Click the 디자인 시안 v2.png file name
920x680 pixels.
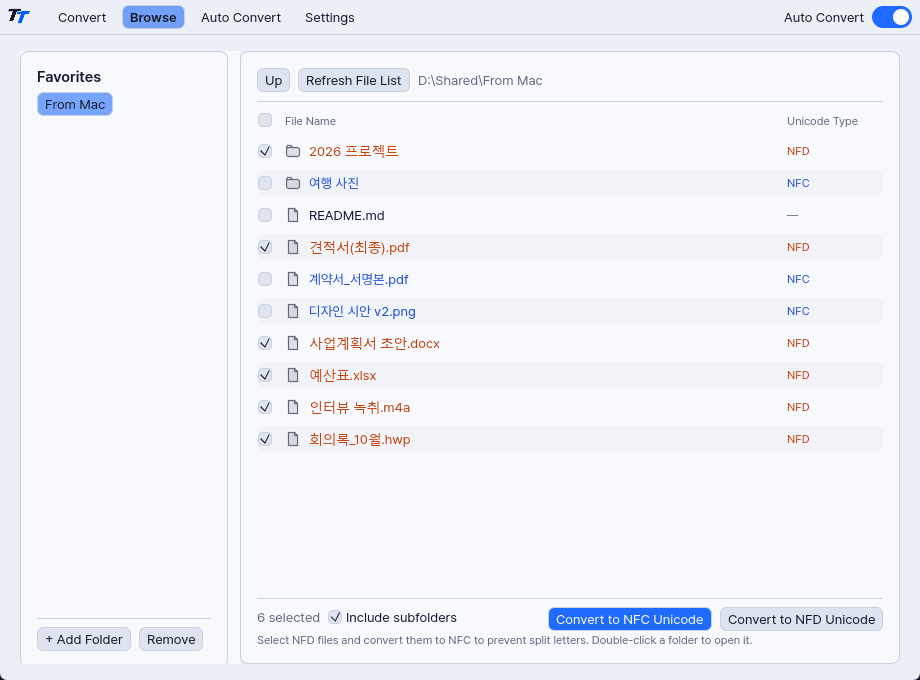click(x=363, y=311)
